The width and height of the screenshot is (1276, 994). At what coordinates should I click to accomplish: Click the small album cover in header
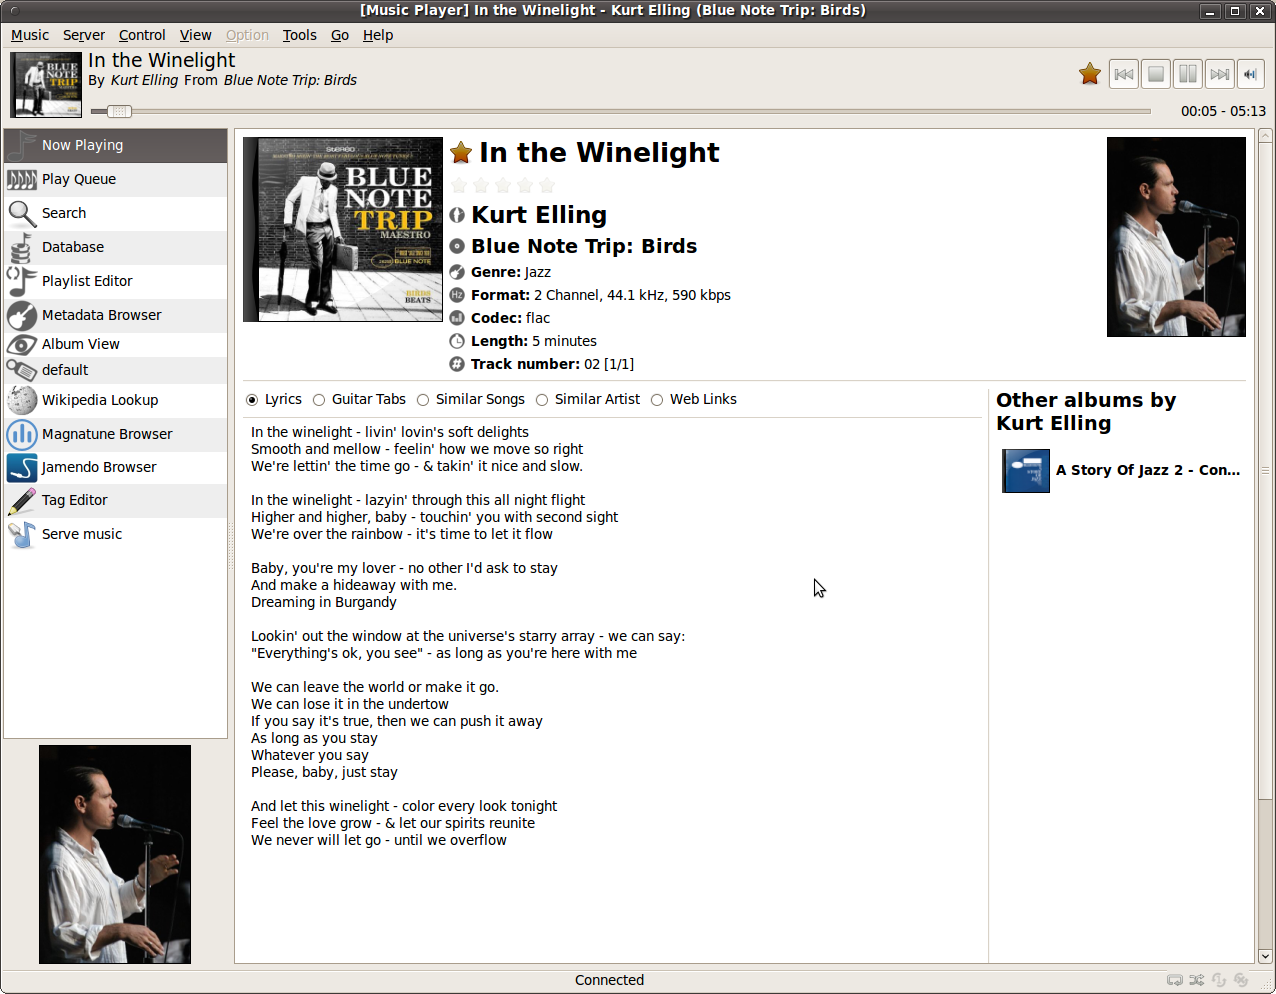[x=46, y=85]
